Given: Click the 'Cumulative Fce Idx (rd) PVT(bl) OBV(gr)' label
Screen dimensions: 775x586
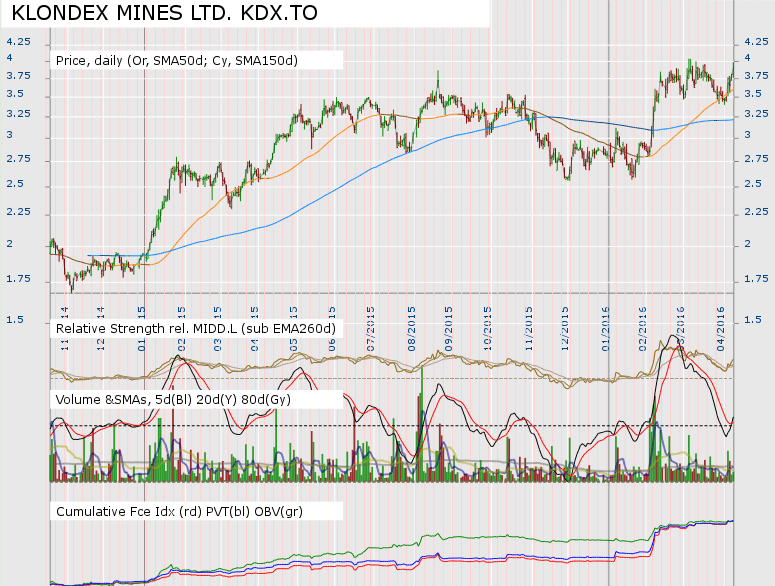Looking at the screenshot, I should tap(179, 511).
